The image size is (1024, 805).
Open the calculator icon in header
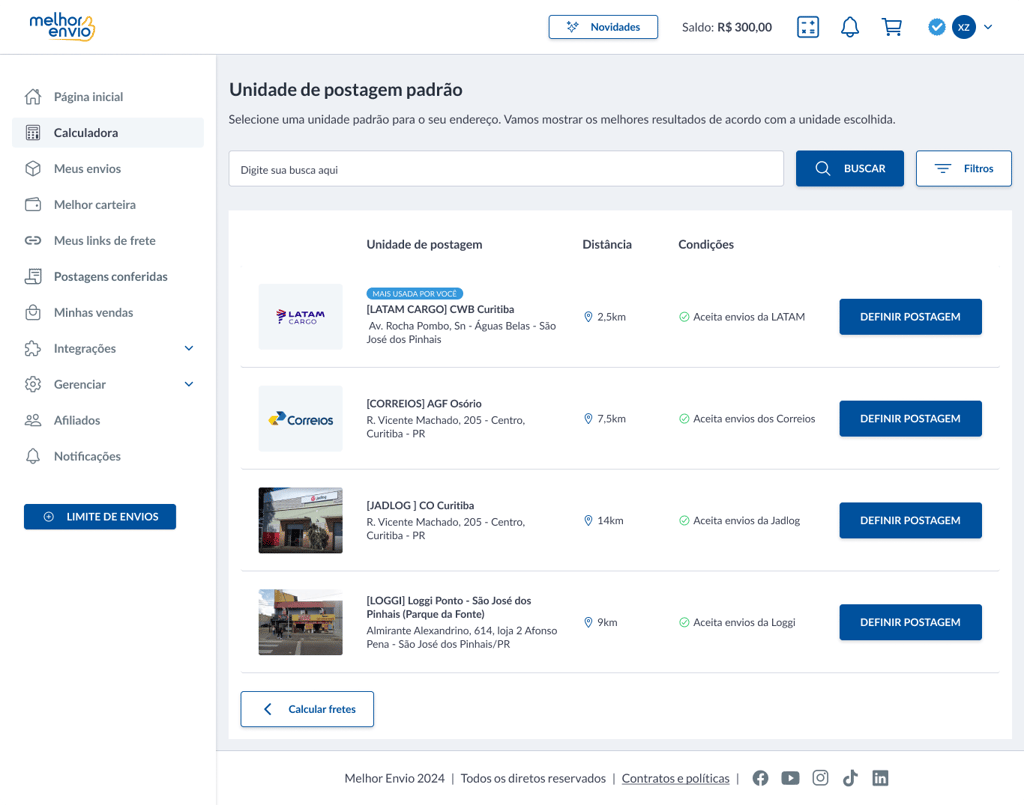pos(808,27)
